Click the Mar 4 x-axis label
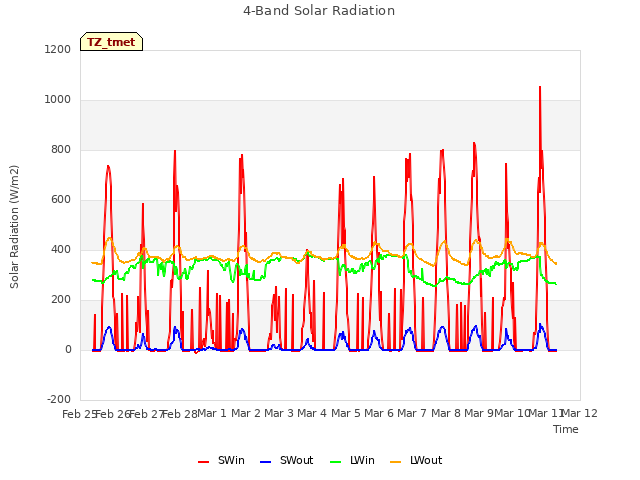The image size is (640, 480). coord(312,413)
